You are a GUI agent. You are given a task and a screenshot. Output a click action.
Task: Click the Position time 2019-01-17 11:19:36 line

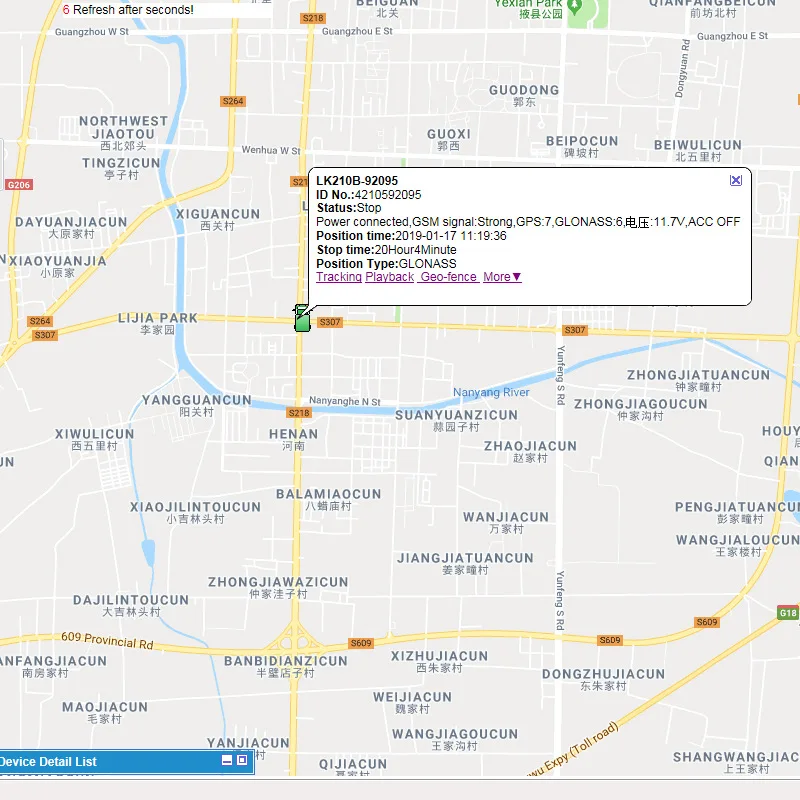click(411, 236)
